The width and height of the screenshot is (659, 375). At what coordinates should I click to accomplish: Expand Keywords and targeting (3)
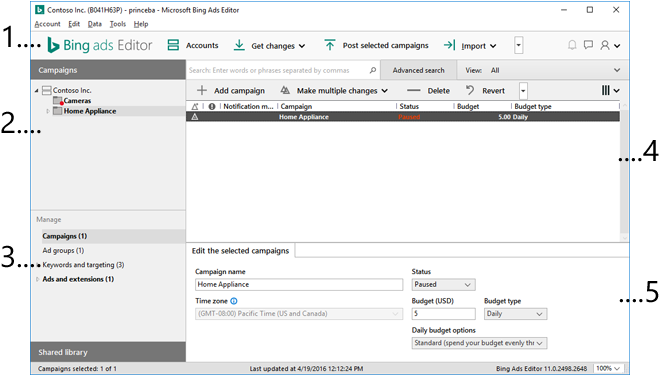[38, 265]
